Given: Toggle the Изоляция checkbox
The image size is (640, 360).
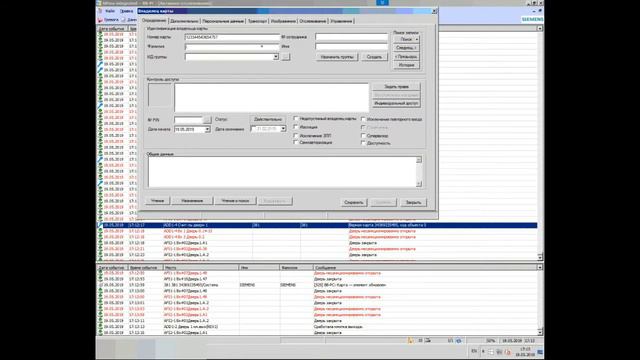Looking at the screenshot, I should (296, 127).
